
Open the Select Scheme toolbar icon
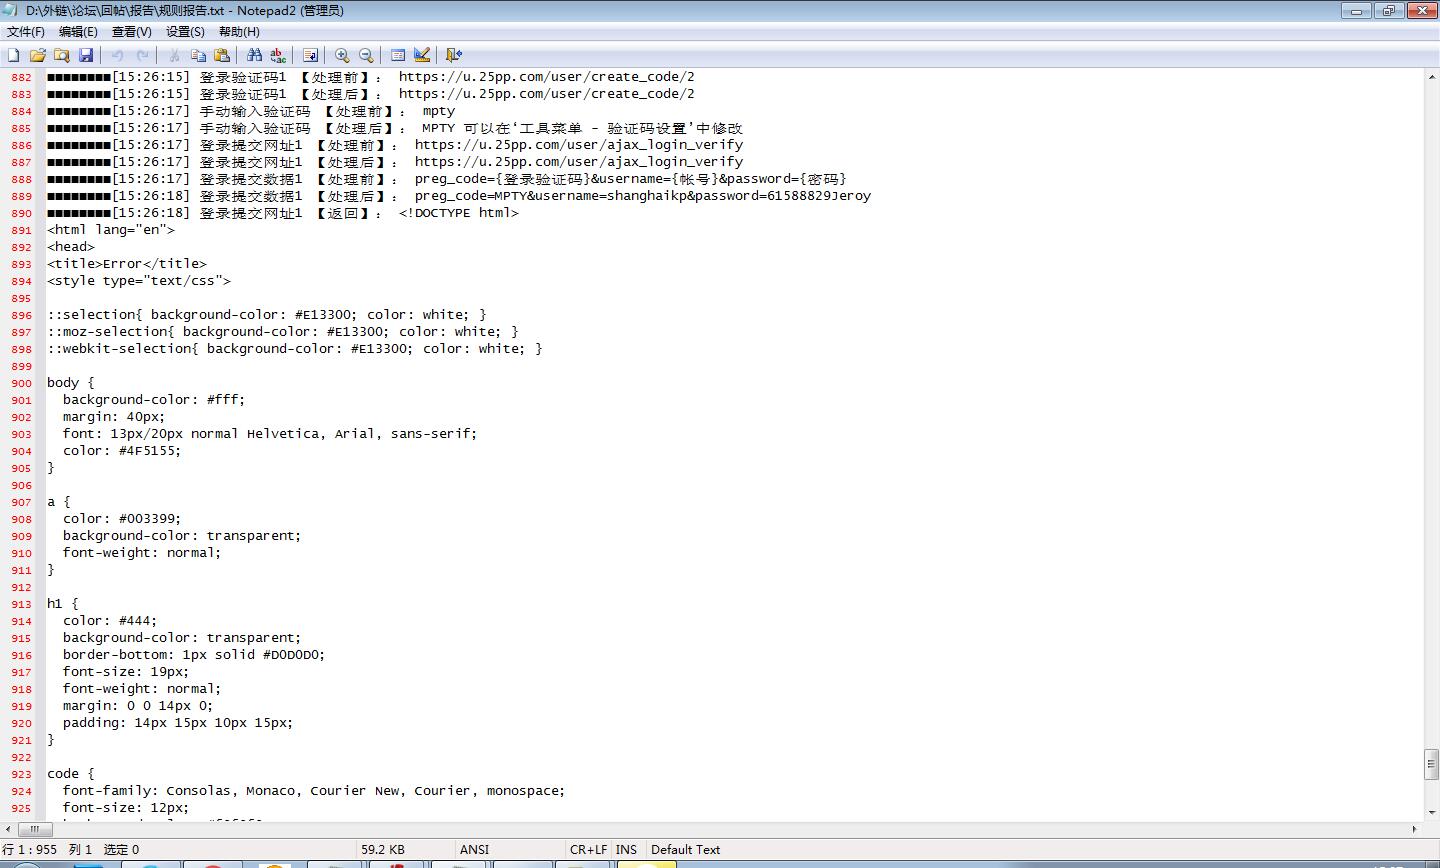tap(398, 55)
